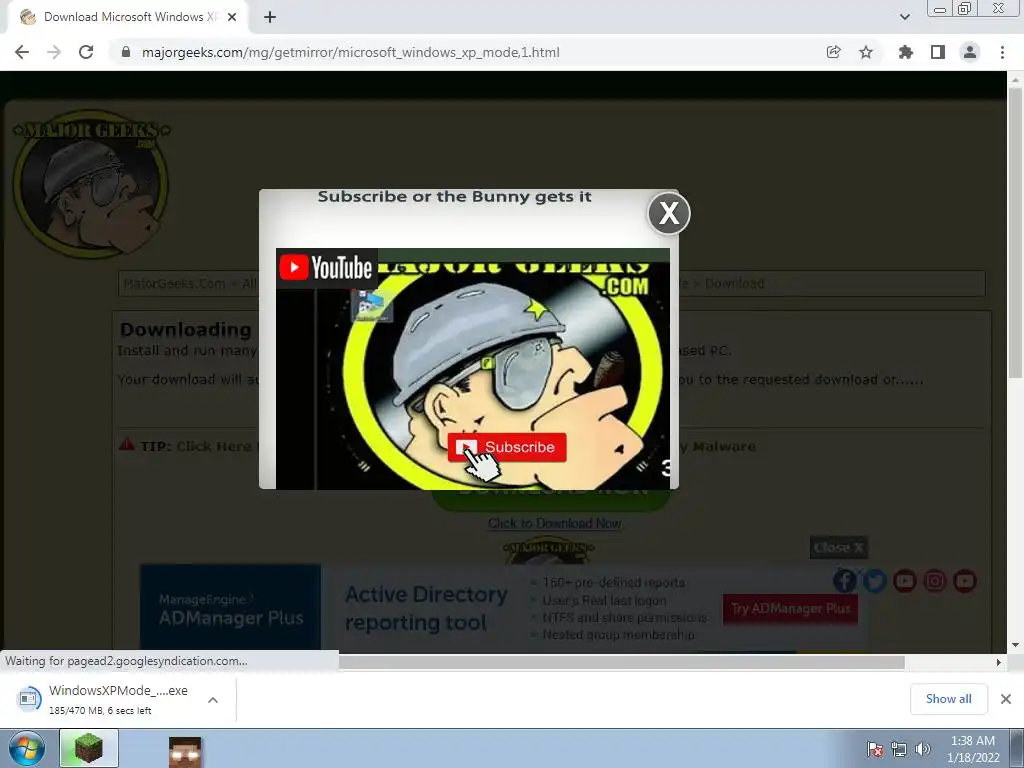Go back using the browser back arrow

point(22,52)
